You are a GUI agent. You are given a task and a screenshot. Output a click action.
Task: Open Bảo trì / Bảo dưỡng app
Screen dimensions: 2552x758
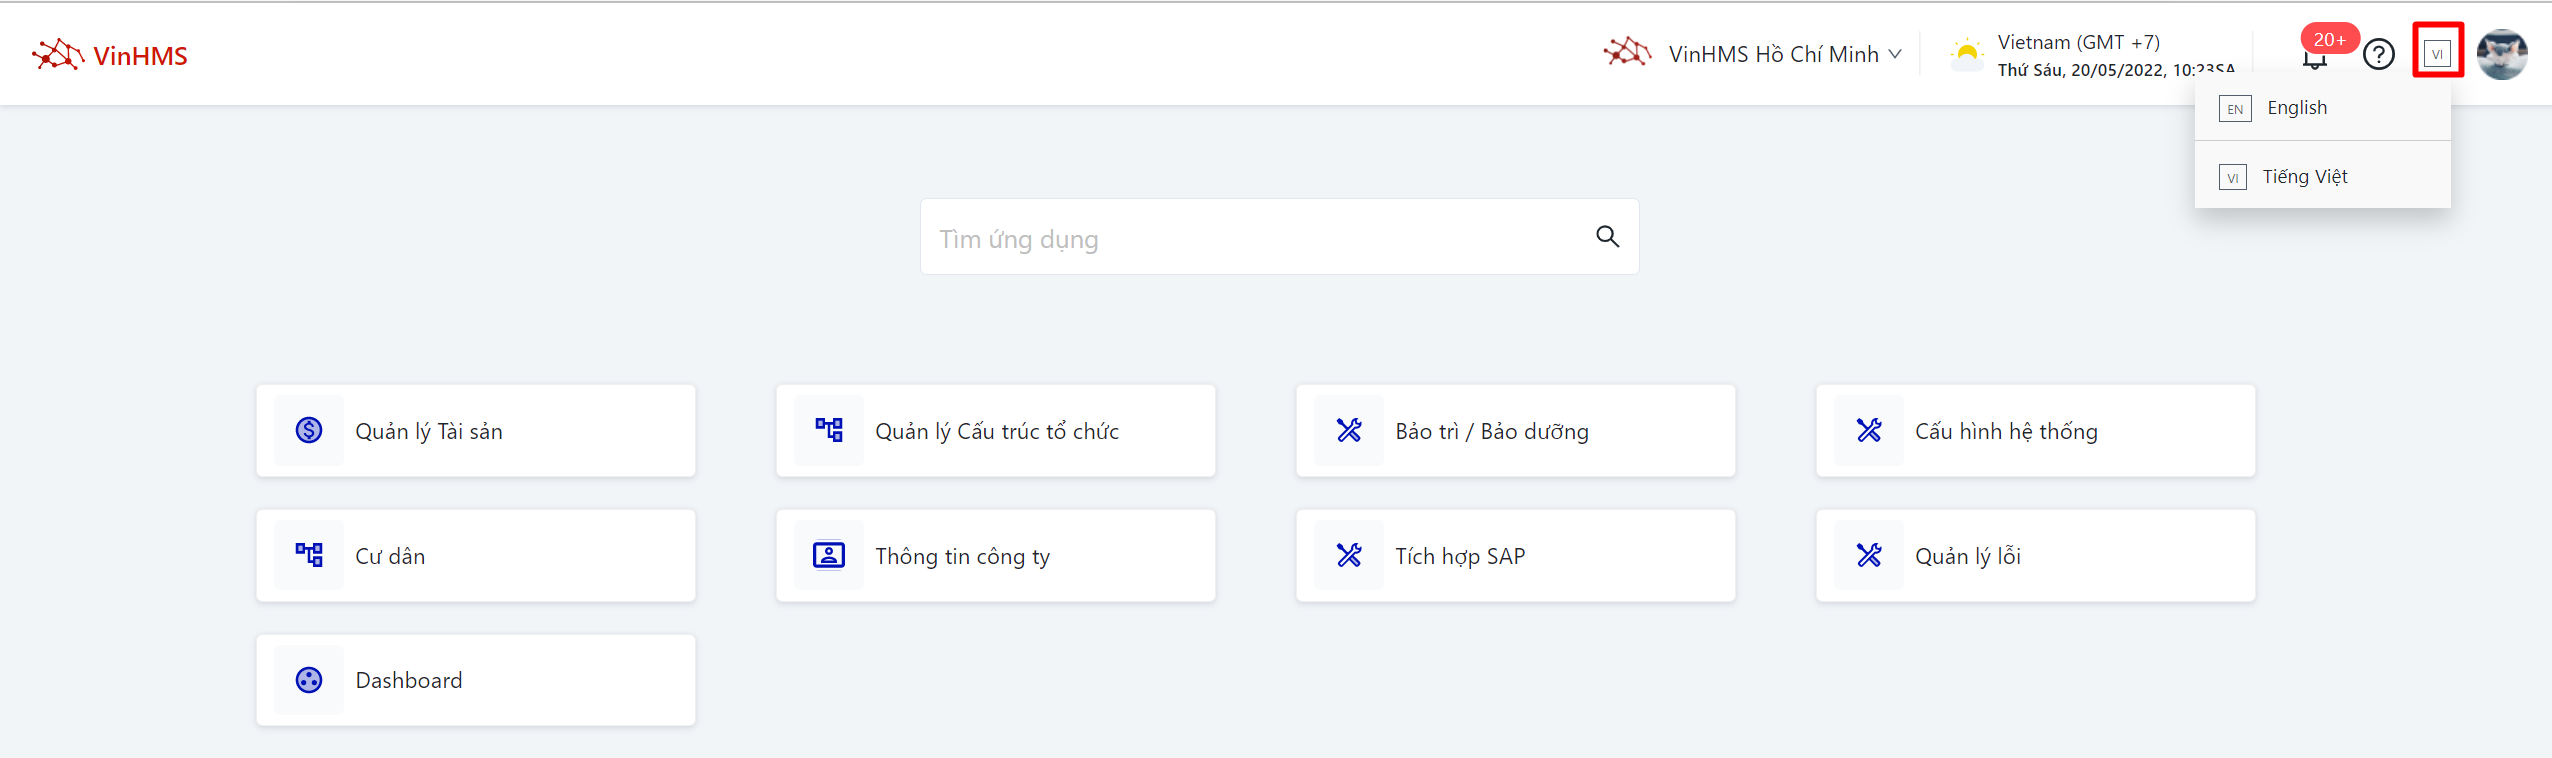click(x=1515, y=431)
